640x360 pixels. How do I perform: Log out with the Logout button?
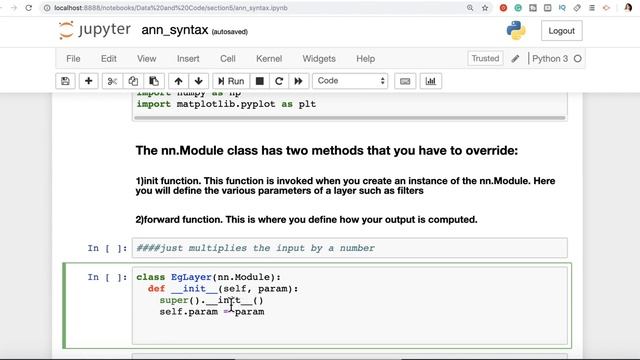pos(562,31)
